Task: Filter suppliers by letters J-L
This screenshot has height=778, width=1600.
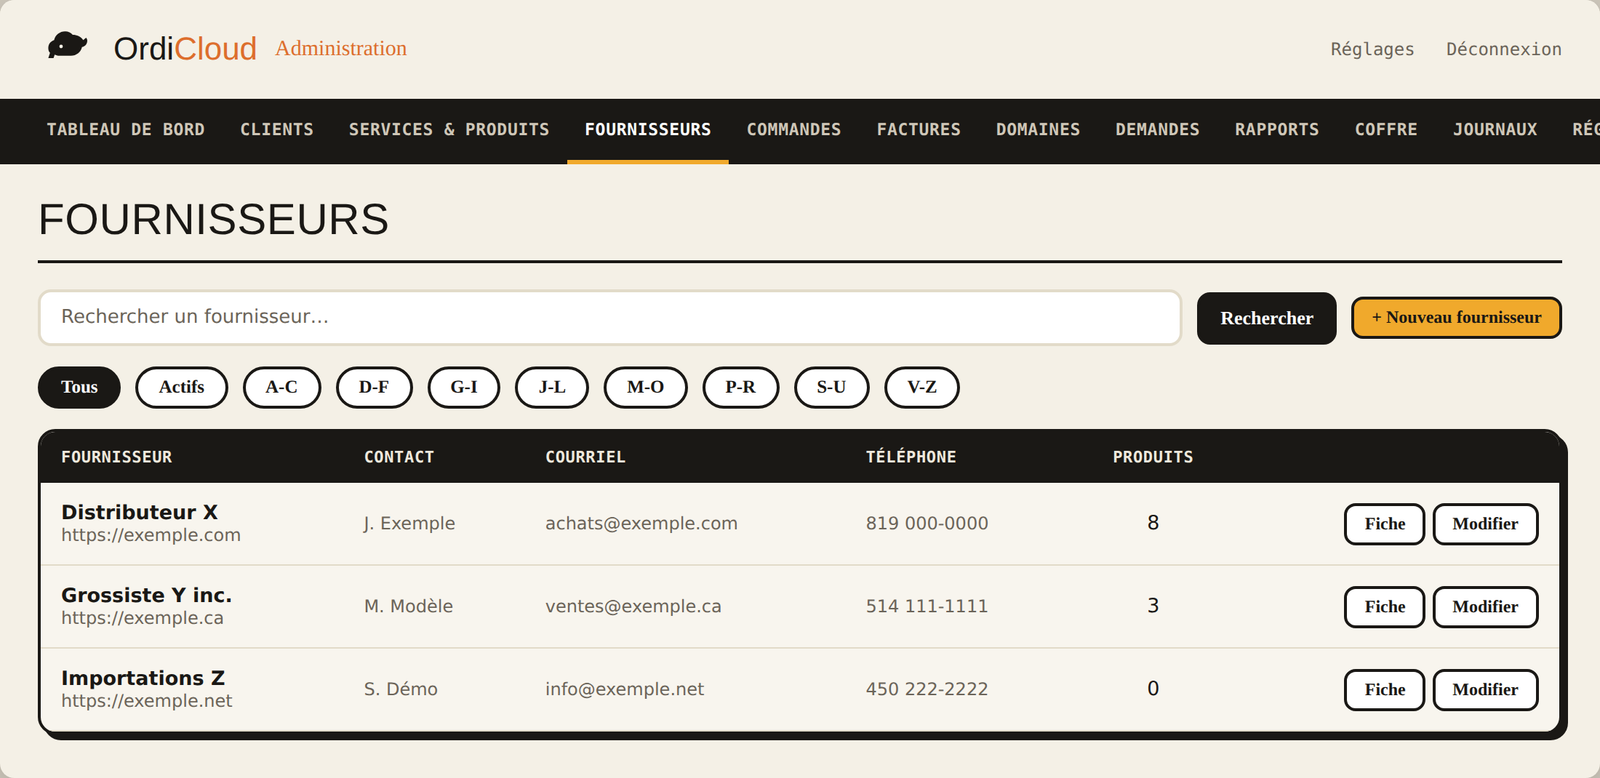Action: (x=552, y=387)
